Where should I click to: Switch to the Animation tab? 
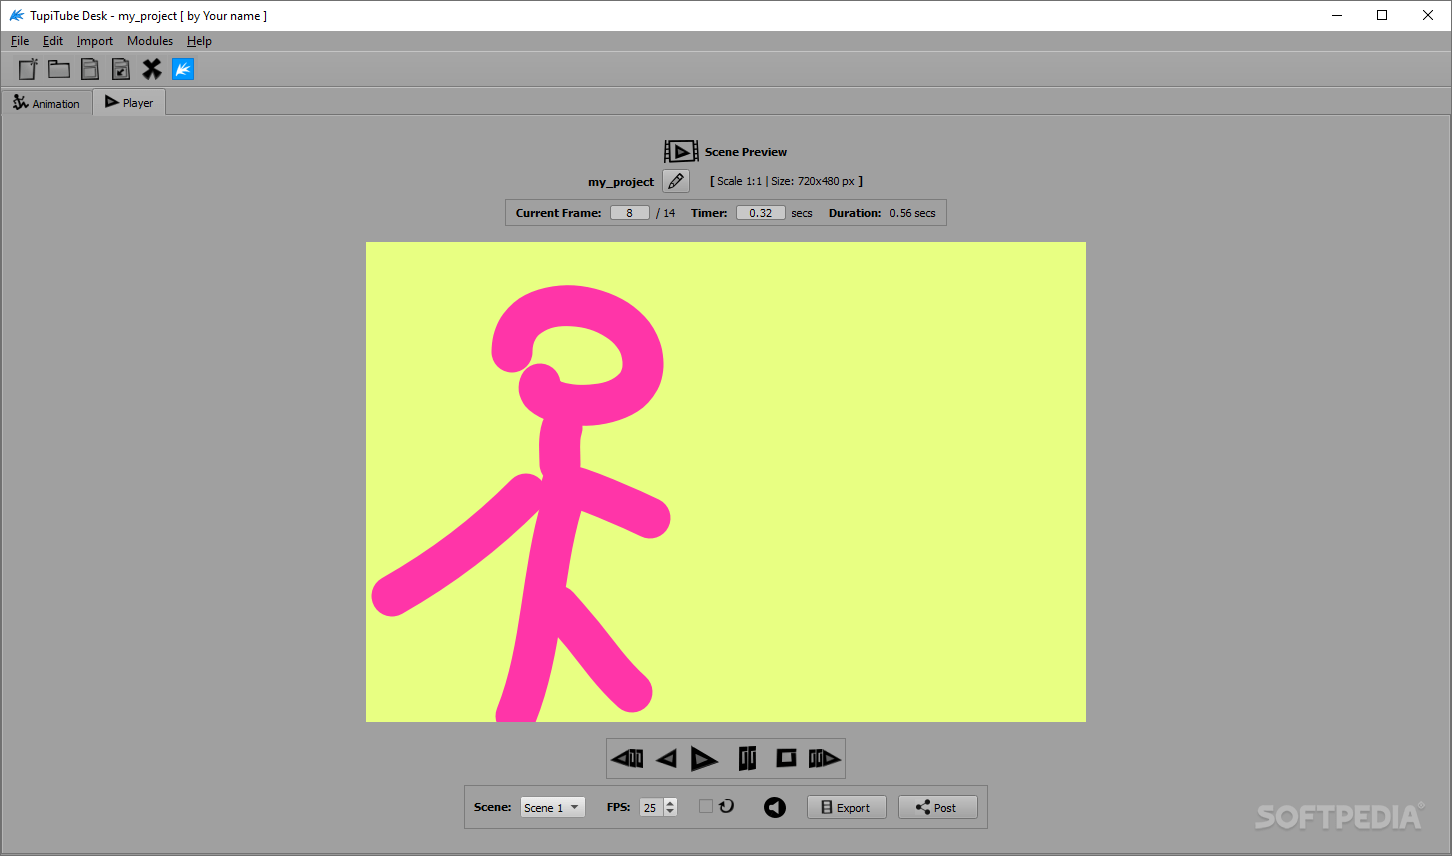47,103
